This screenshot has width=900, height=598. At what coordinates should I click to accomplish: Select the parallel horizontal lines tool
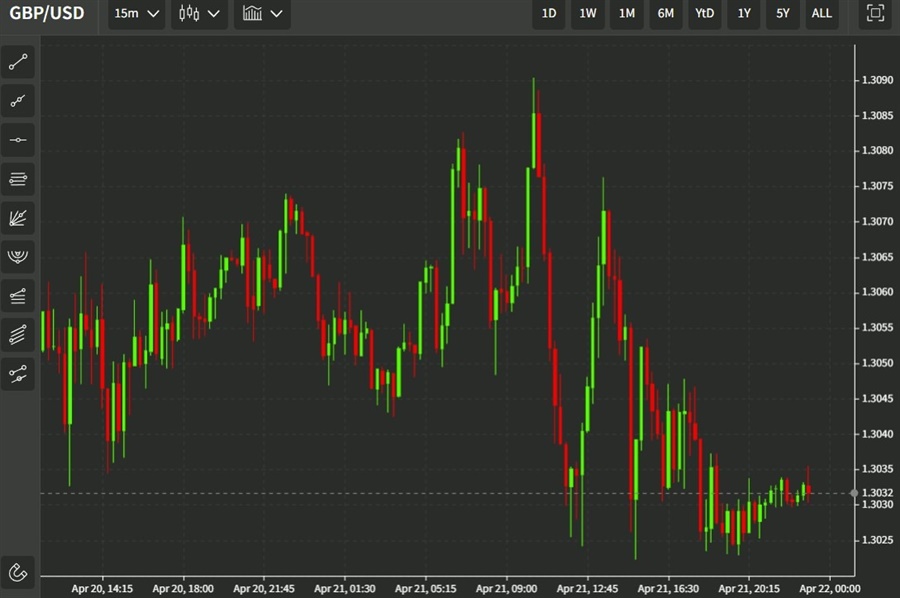pos(18,179)
